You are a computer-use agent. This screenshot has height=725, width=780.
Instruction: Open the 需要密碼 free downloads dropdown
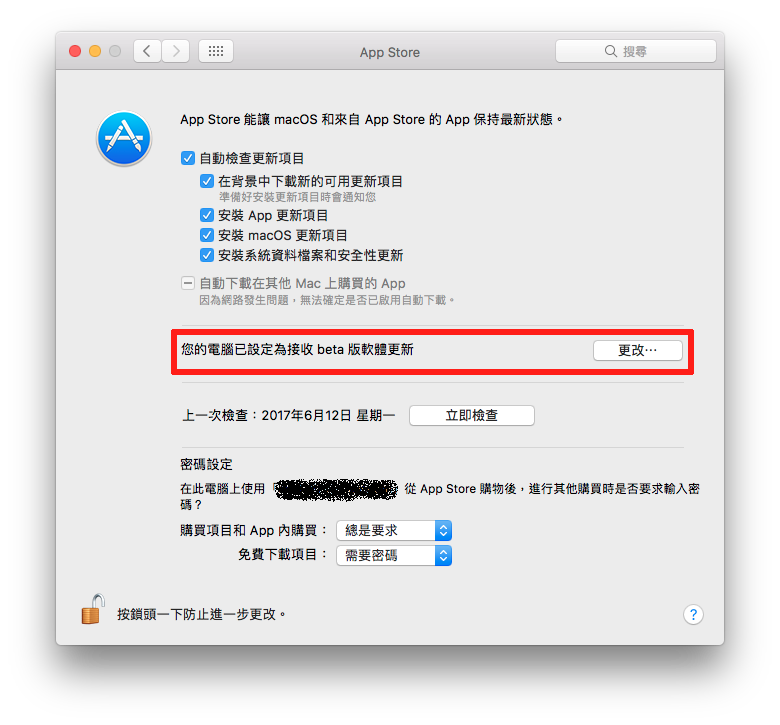coord(394,555)
